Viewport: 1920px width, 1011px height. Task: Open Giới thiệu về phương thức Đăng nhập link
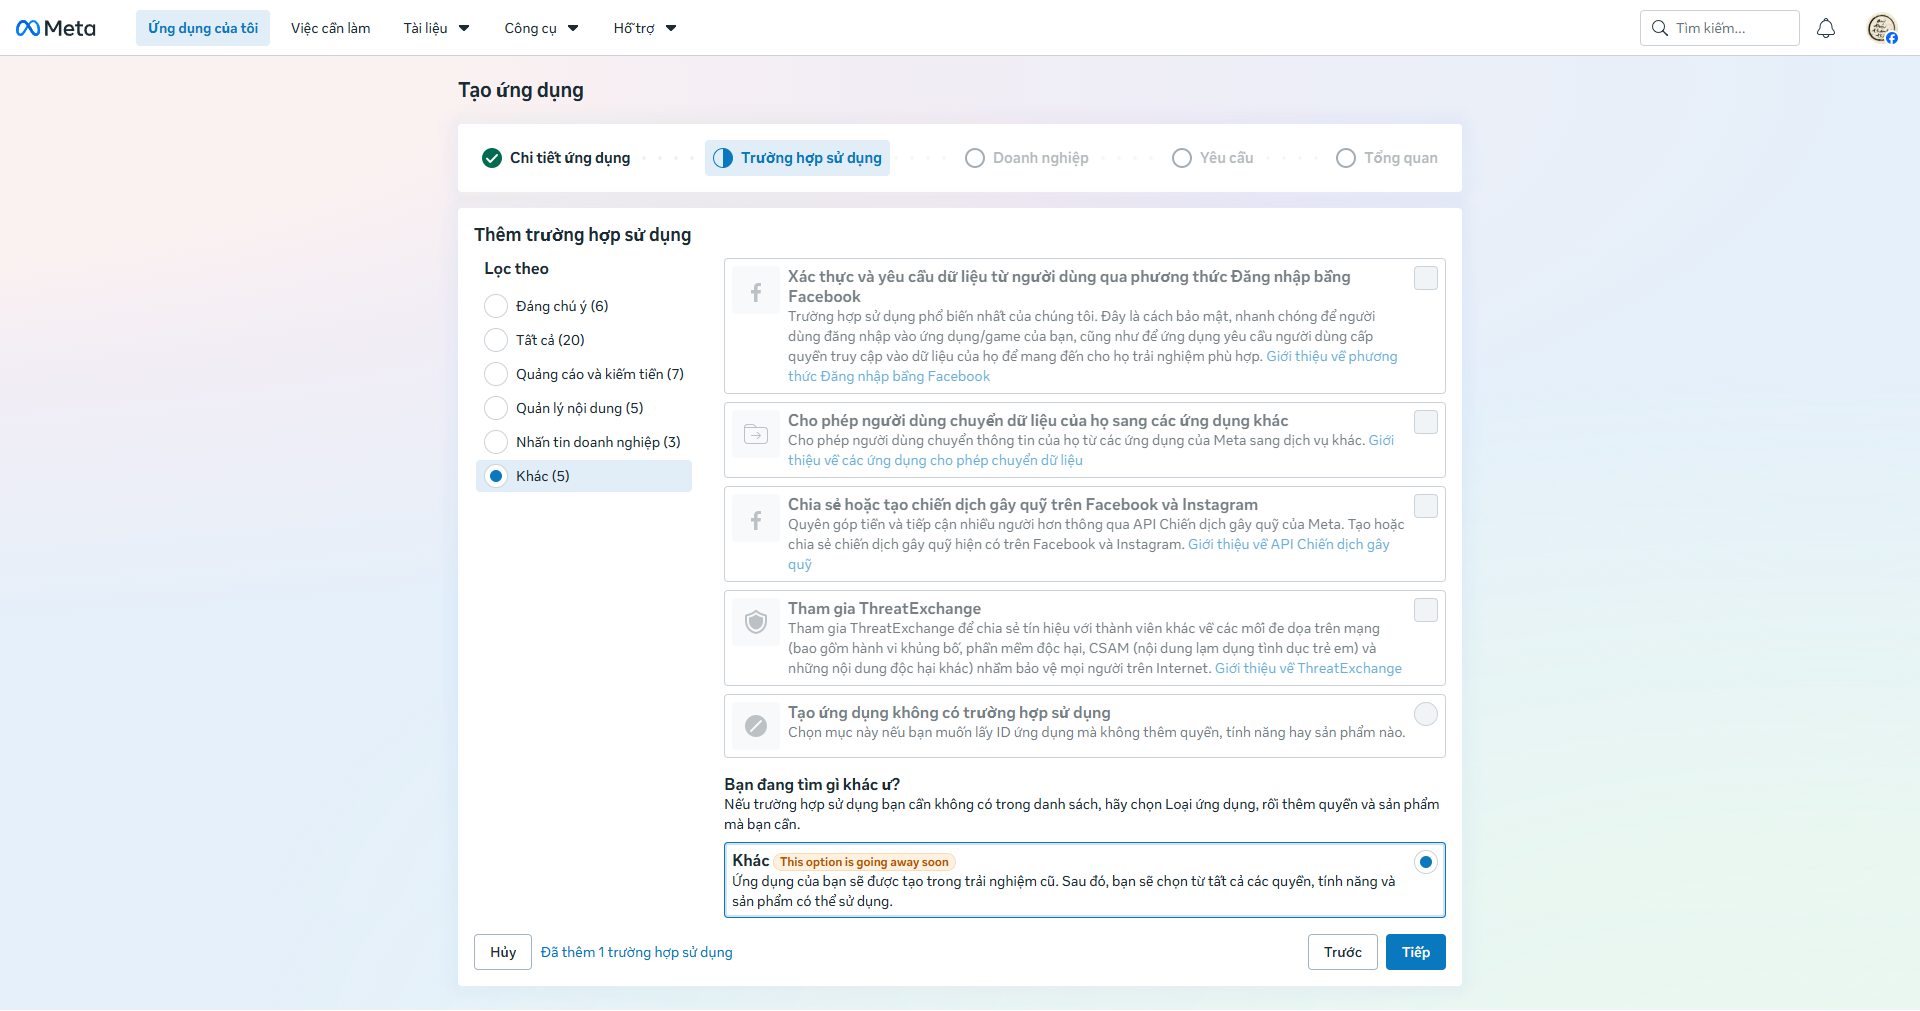pos(1332,356)
